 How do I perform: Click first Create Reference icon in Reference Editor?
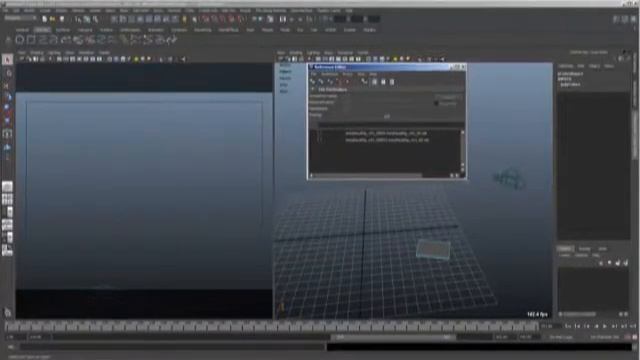coord(313,82)
